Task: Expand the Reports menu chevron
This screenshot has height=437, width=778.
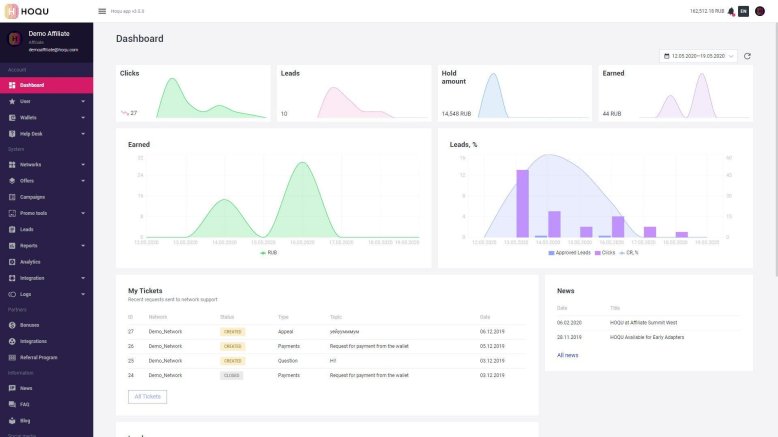Action: coord(83,246)
